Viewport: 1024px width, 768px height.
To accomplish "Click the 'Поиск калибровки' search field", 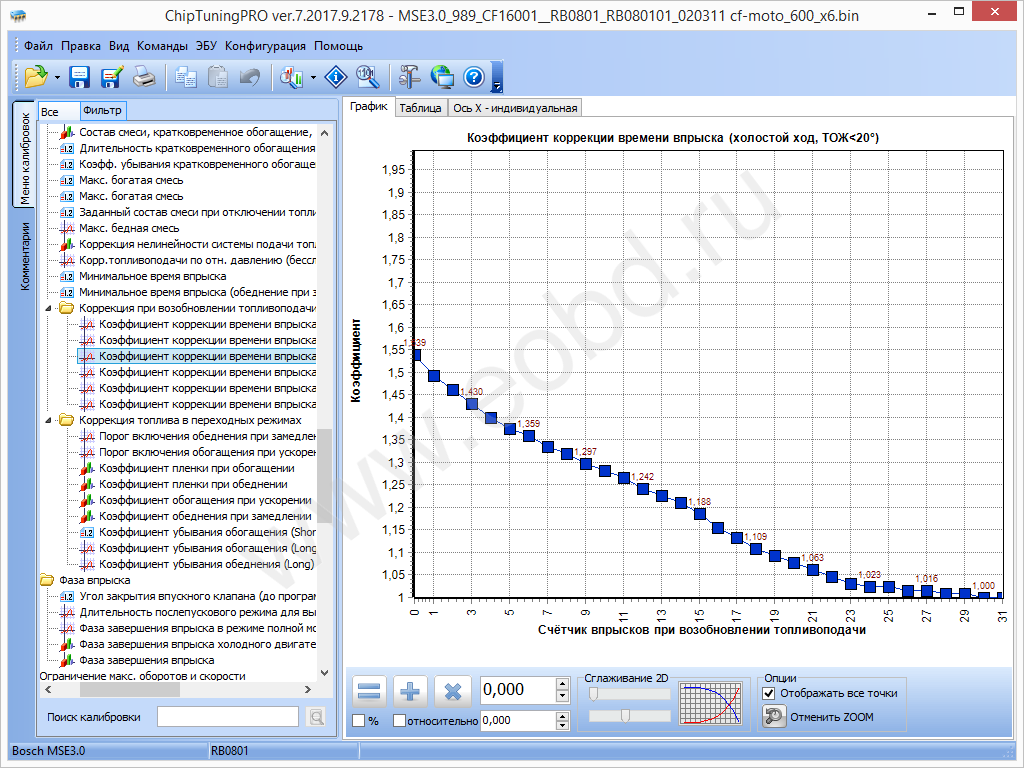I will 227,716.
